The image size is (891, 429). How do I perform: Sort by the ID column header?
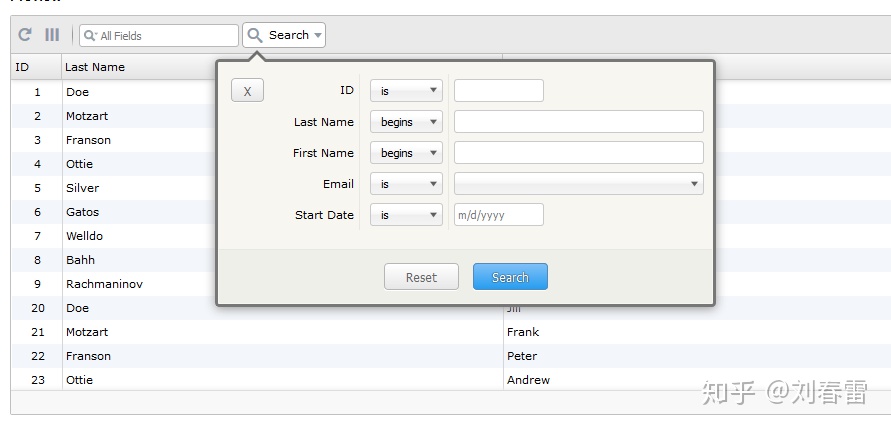click(36, 67)
